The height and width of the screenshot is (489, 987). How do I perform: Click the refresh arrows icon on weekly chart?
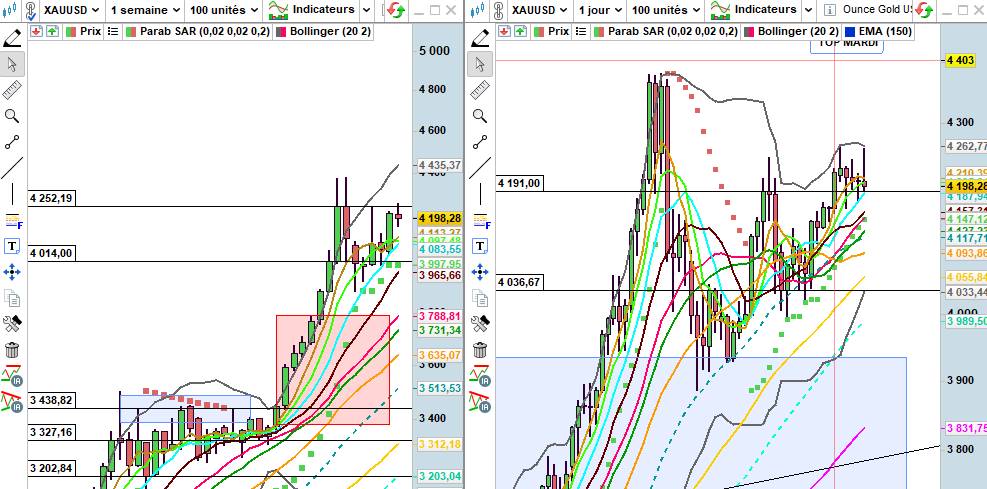tap(396, 10)
